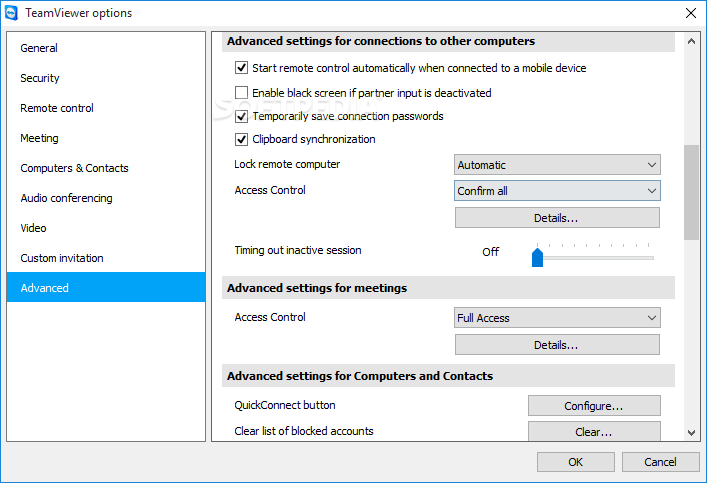The width and height of the screenshot is (707, 483).
Task: Click the 'Timing out inactive session' label
Action: tap(298, 250)
